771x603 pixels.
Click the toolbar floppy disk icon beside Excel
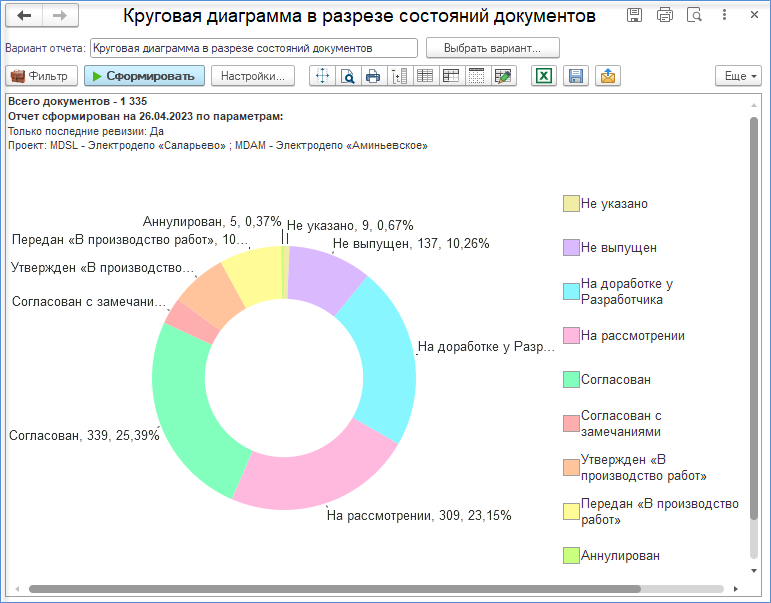575,76
